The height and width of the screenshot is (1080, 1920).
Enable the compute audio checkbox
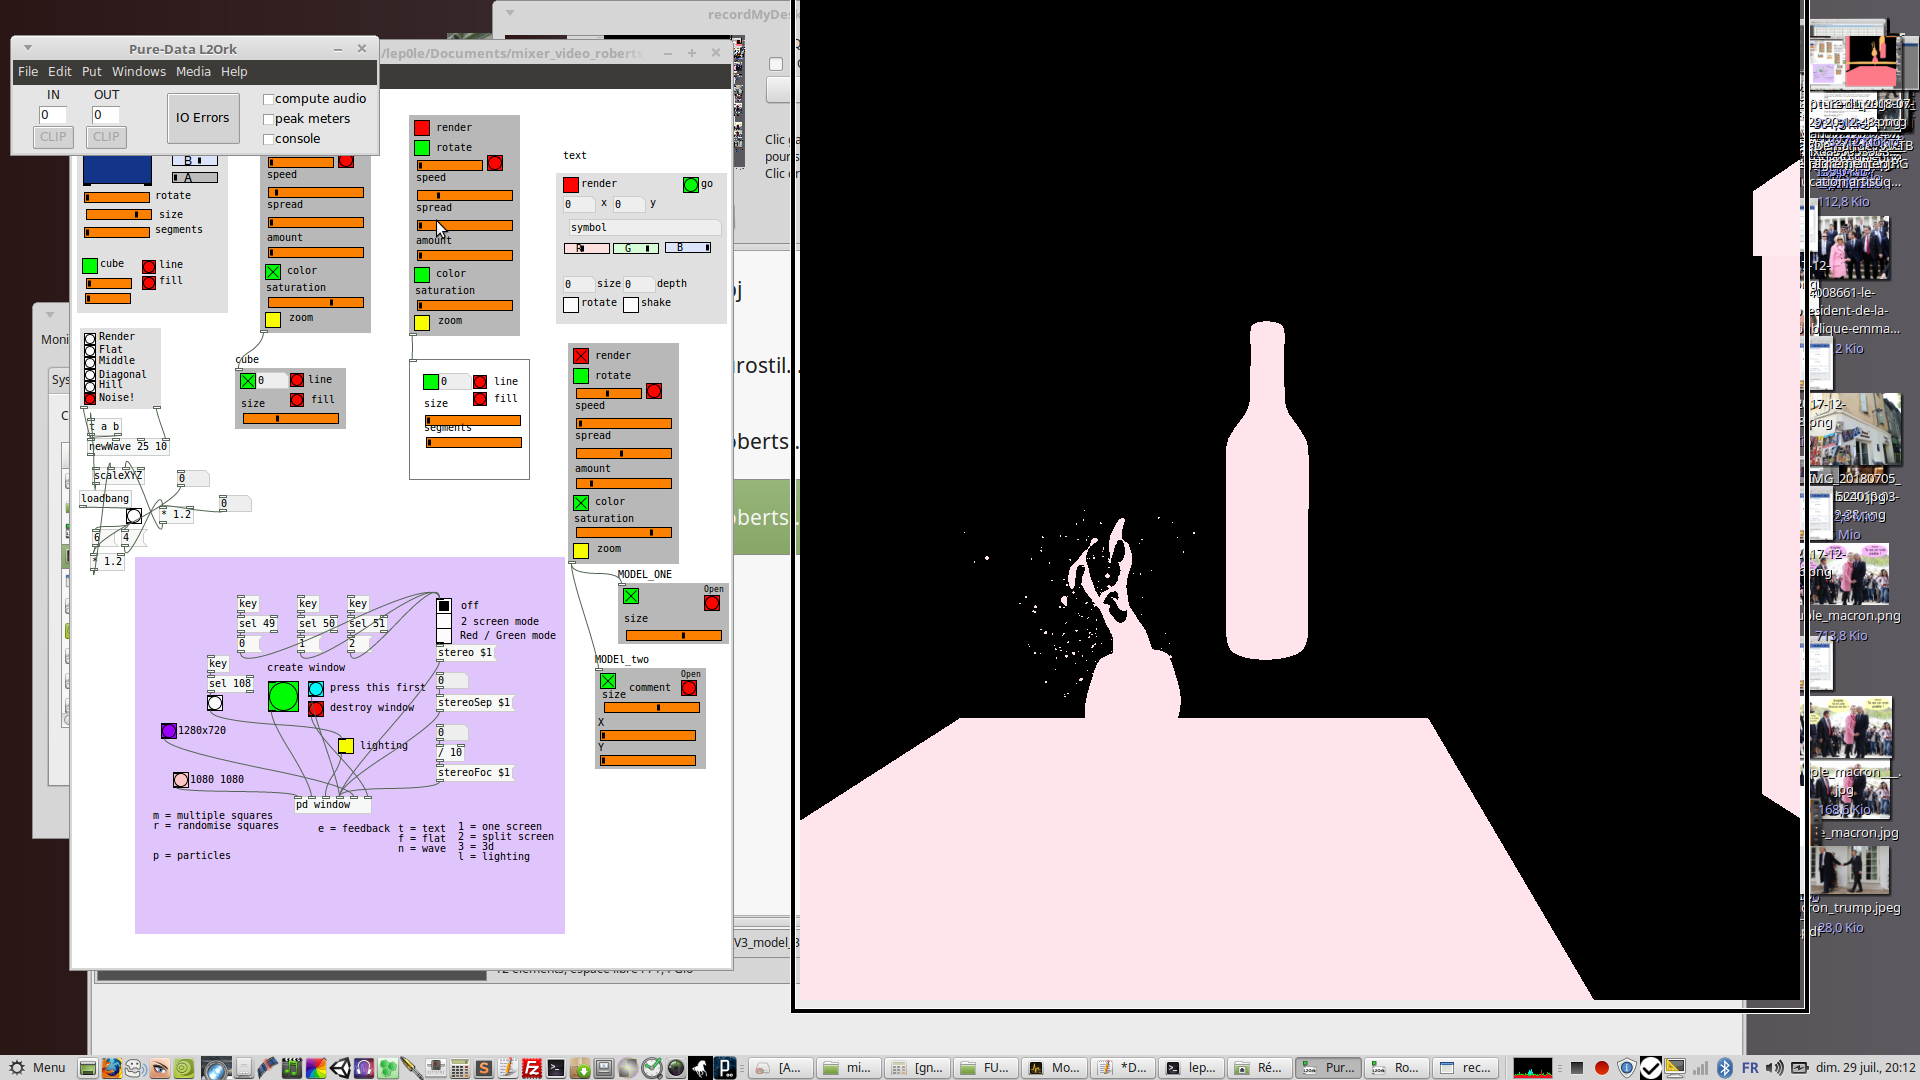(x=269, y=99)
